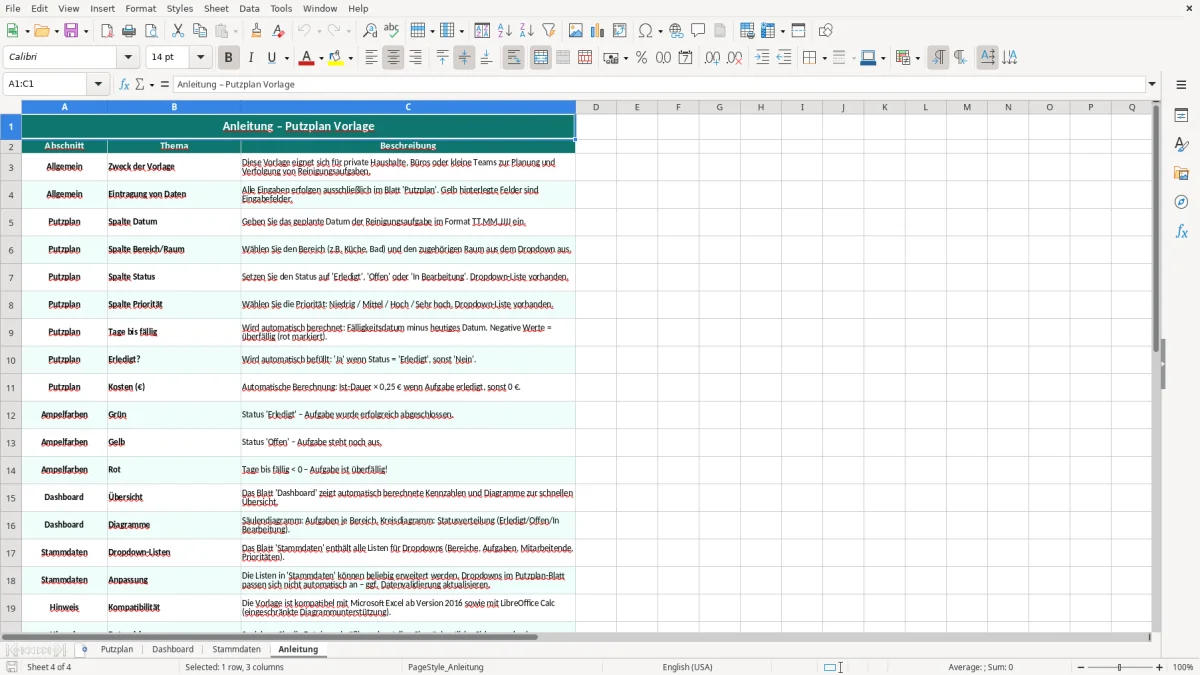Click the Format as Percent icon
The image size is (1200, 675).
click(x=641, y=58)
